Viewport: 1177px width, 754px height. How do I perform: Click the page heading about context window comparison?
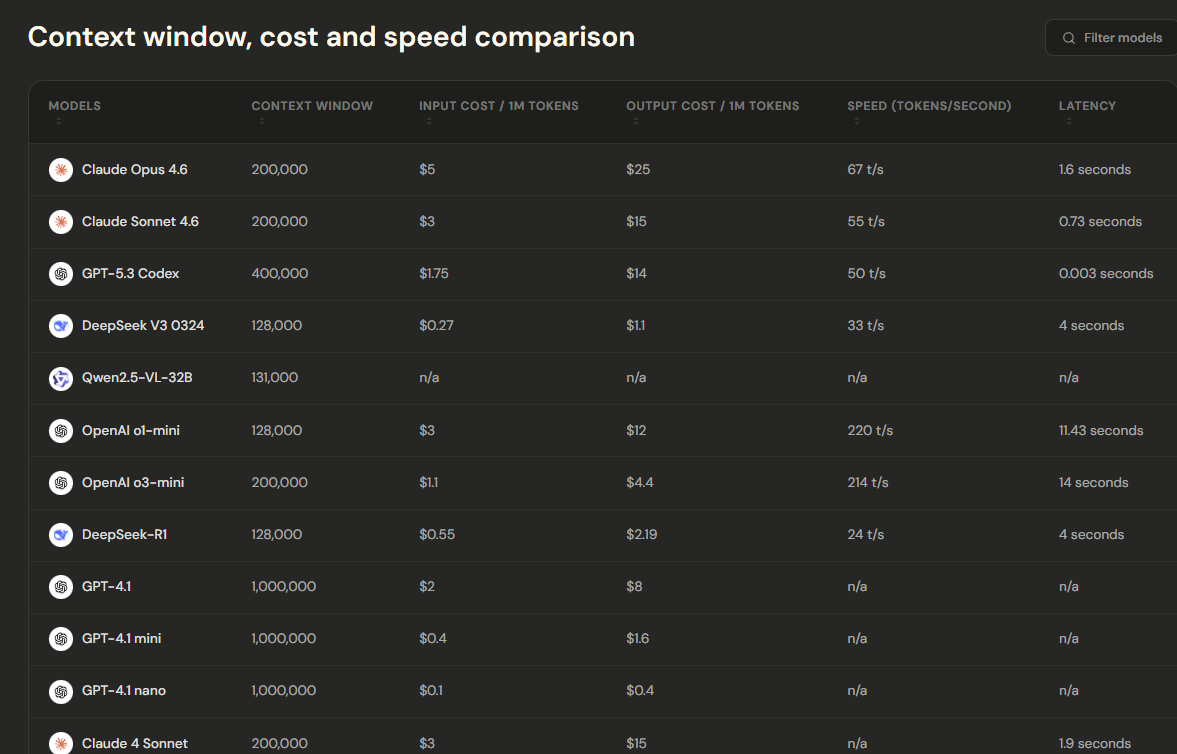[331, 37]
